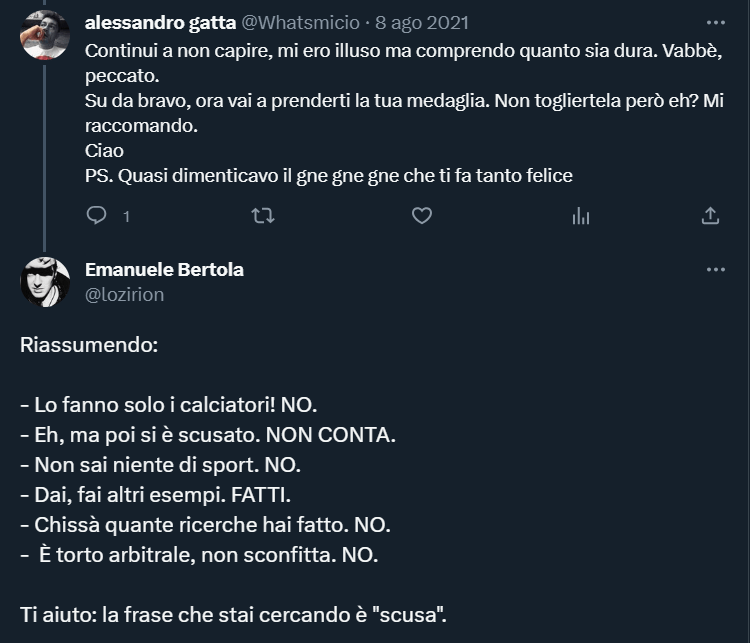Like the tweet with the heart icon
Screen dimensions: 750x643
422,215
